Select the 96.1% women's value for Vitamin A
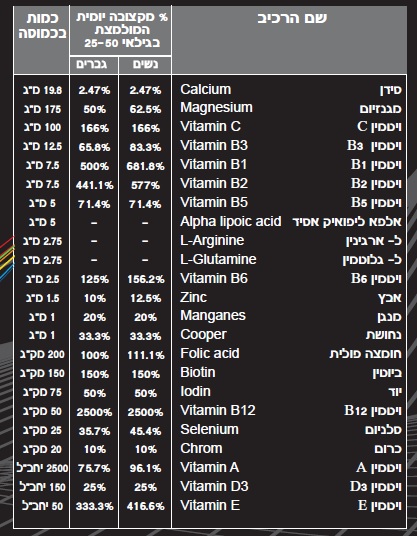 tap(145, 468)
